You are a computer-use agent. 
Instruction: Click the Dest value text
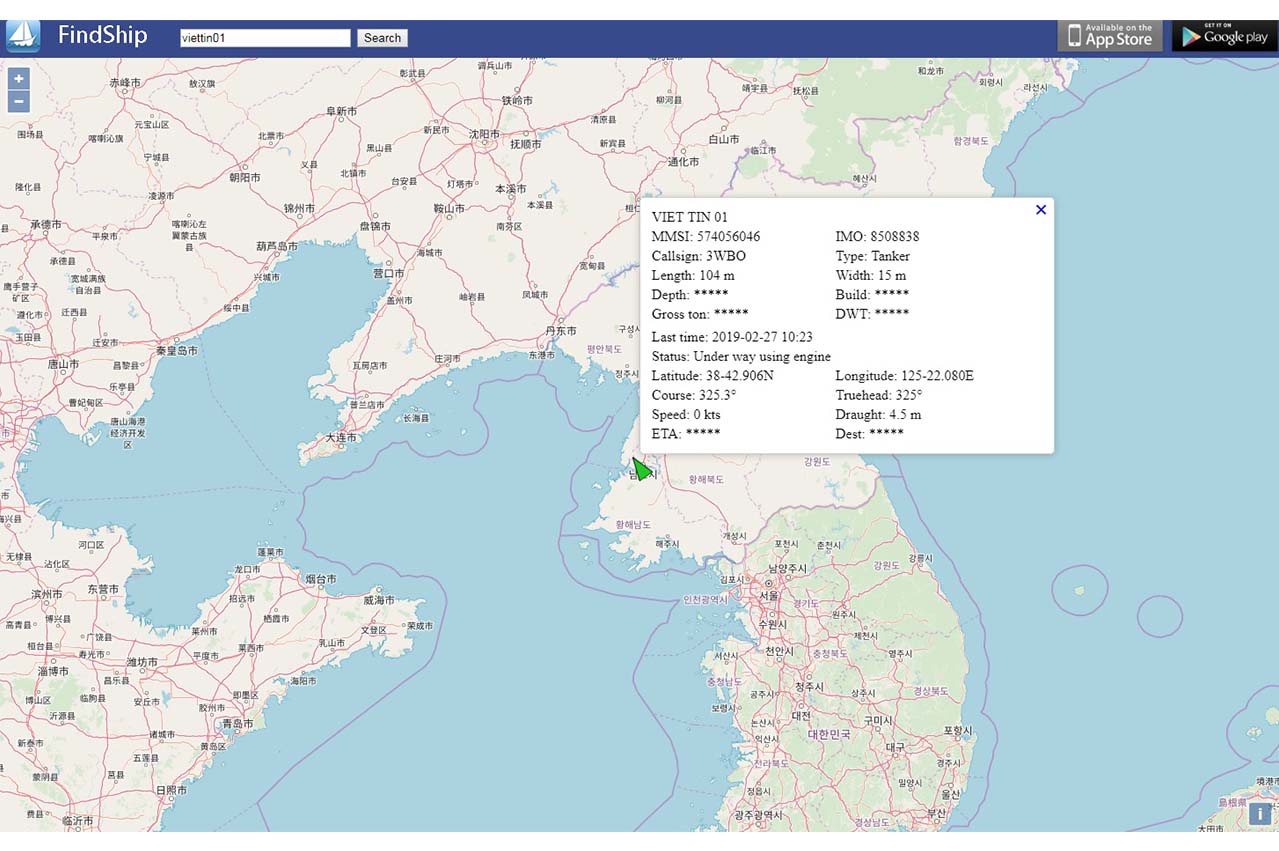886,433
